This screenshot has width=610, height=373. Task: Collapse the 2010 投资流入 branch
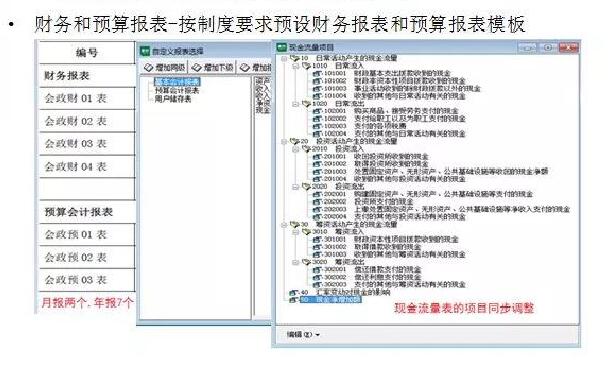coord(296,149)
